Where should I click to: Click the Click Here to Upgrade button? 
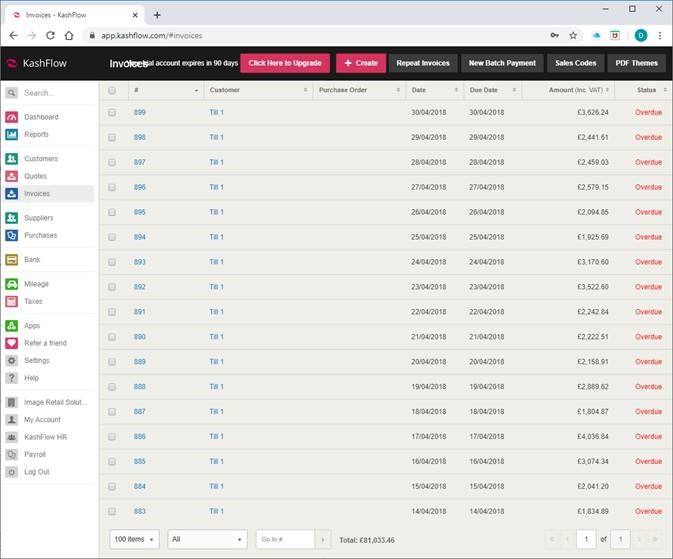(285, 63)
